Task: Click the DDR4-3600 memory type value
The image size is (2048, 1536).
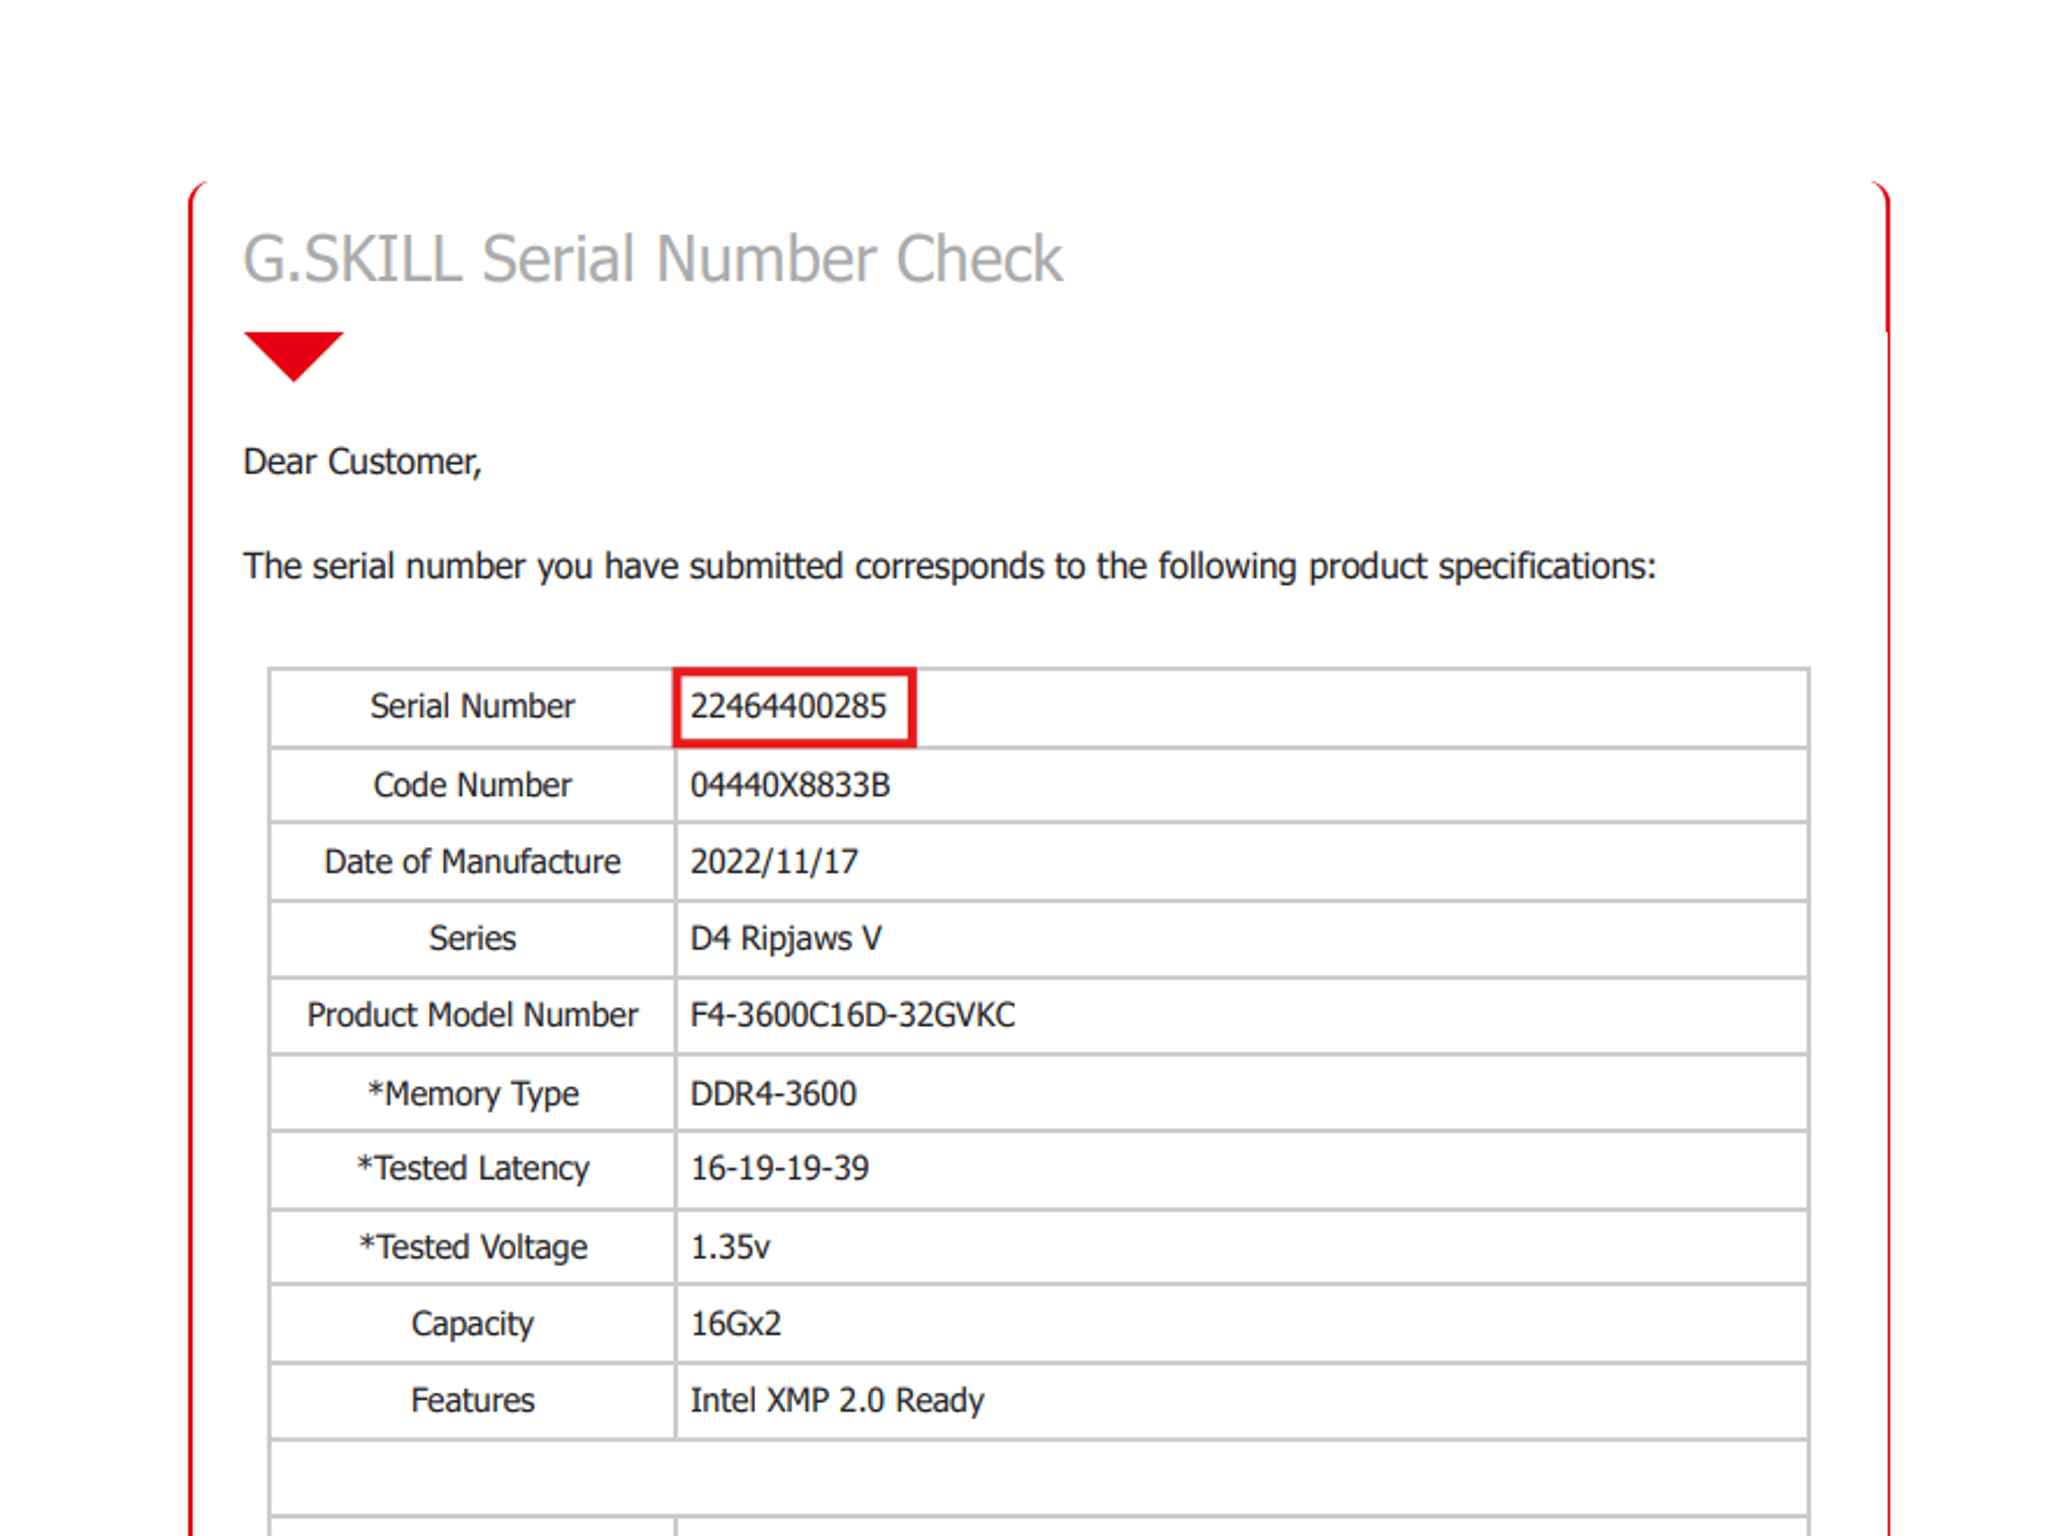Action: pyautogui.click(x=773, y=1093)
